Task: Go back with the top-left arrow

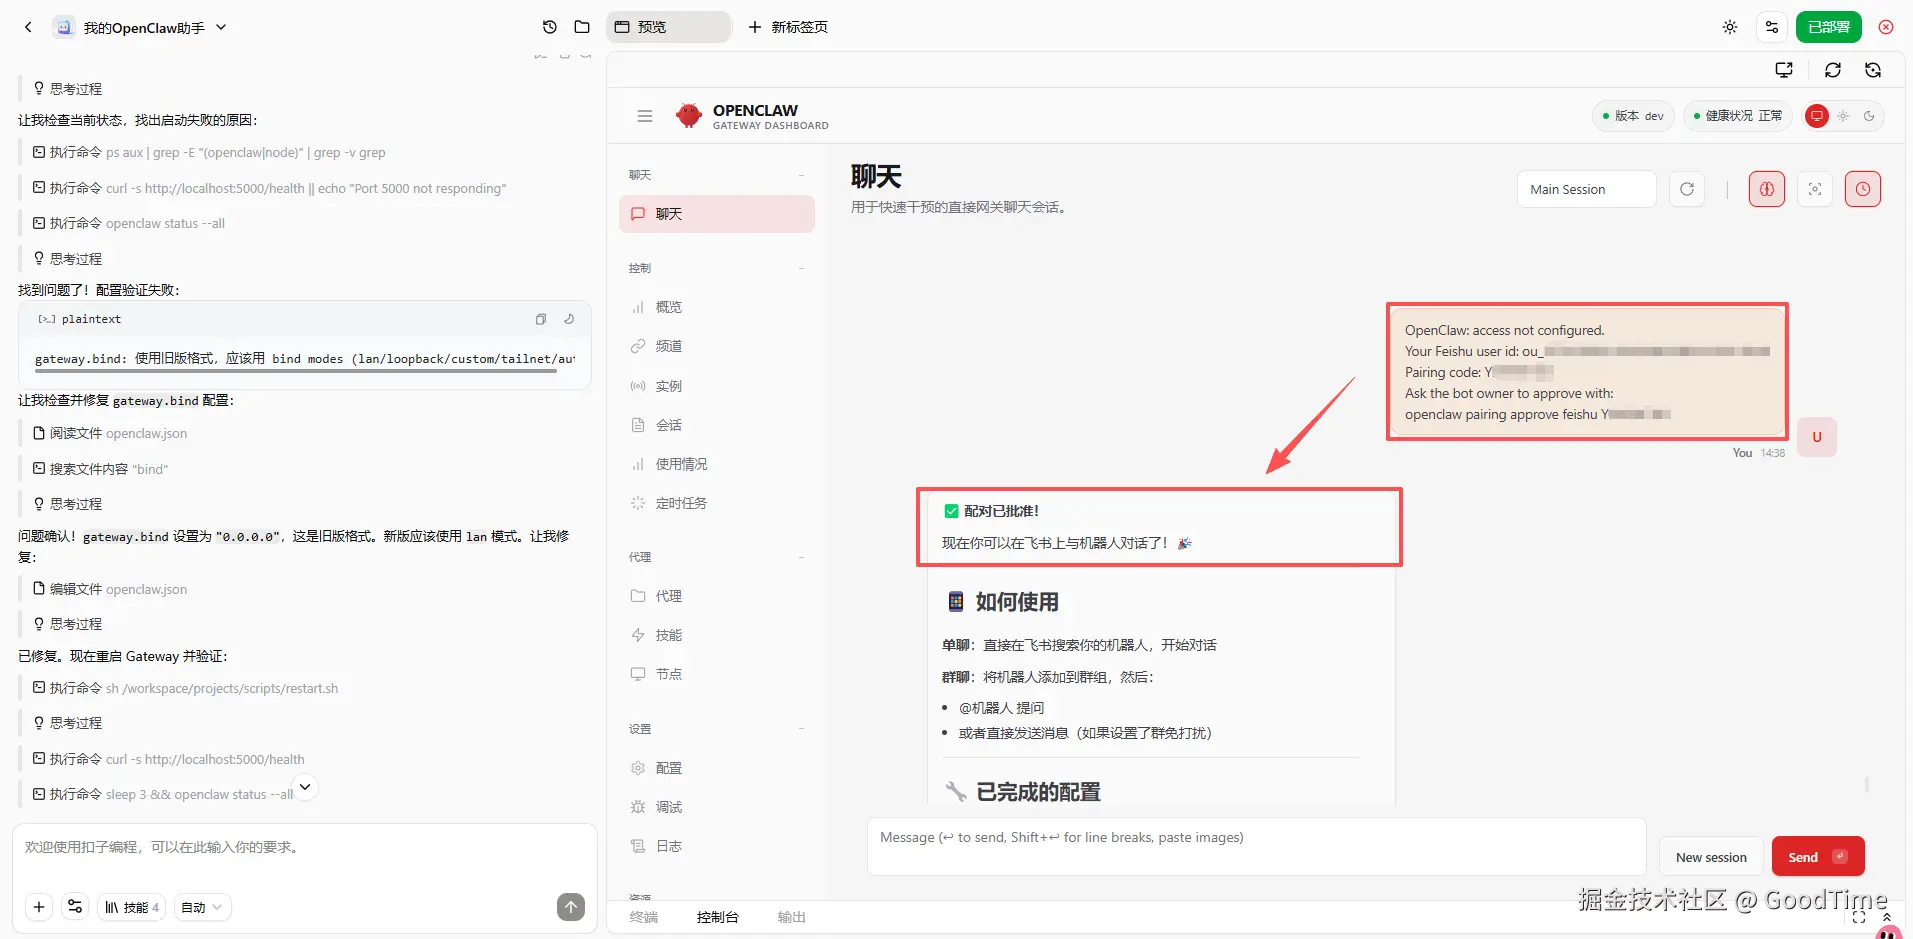Action: click(x=28, y=27)
